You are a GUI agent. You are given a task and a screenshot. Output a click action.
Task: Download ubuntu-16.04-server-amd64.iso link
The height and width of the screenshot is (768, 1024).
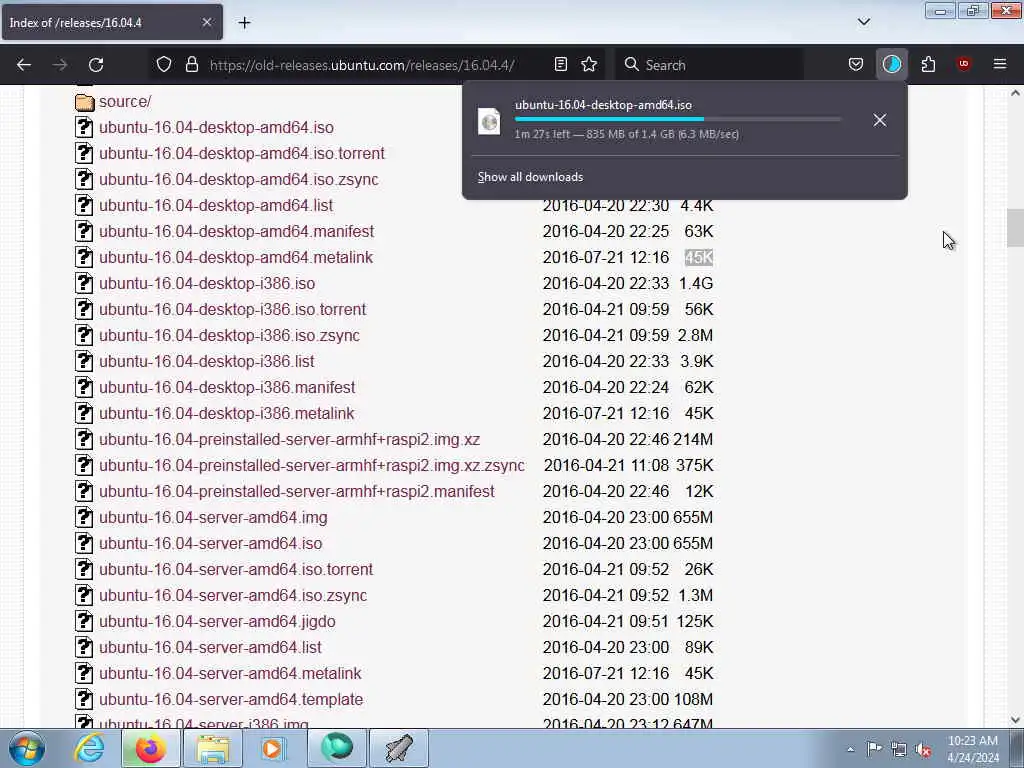[x=210, y=543]
